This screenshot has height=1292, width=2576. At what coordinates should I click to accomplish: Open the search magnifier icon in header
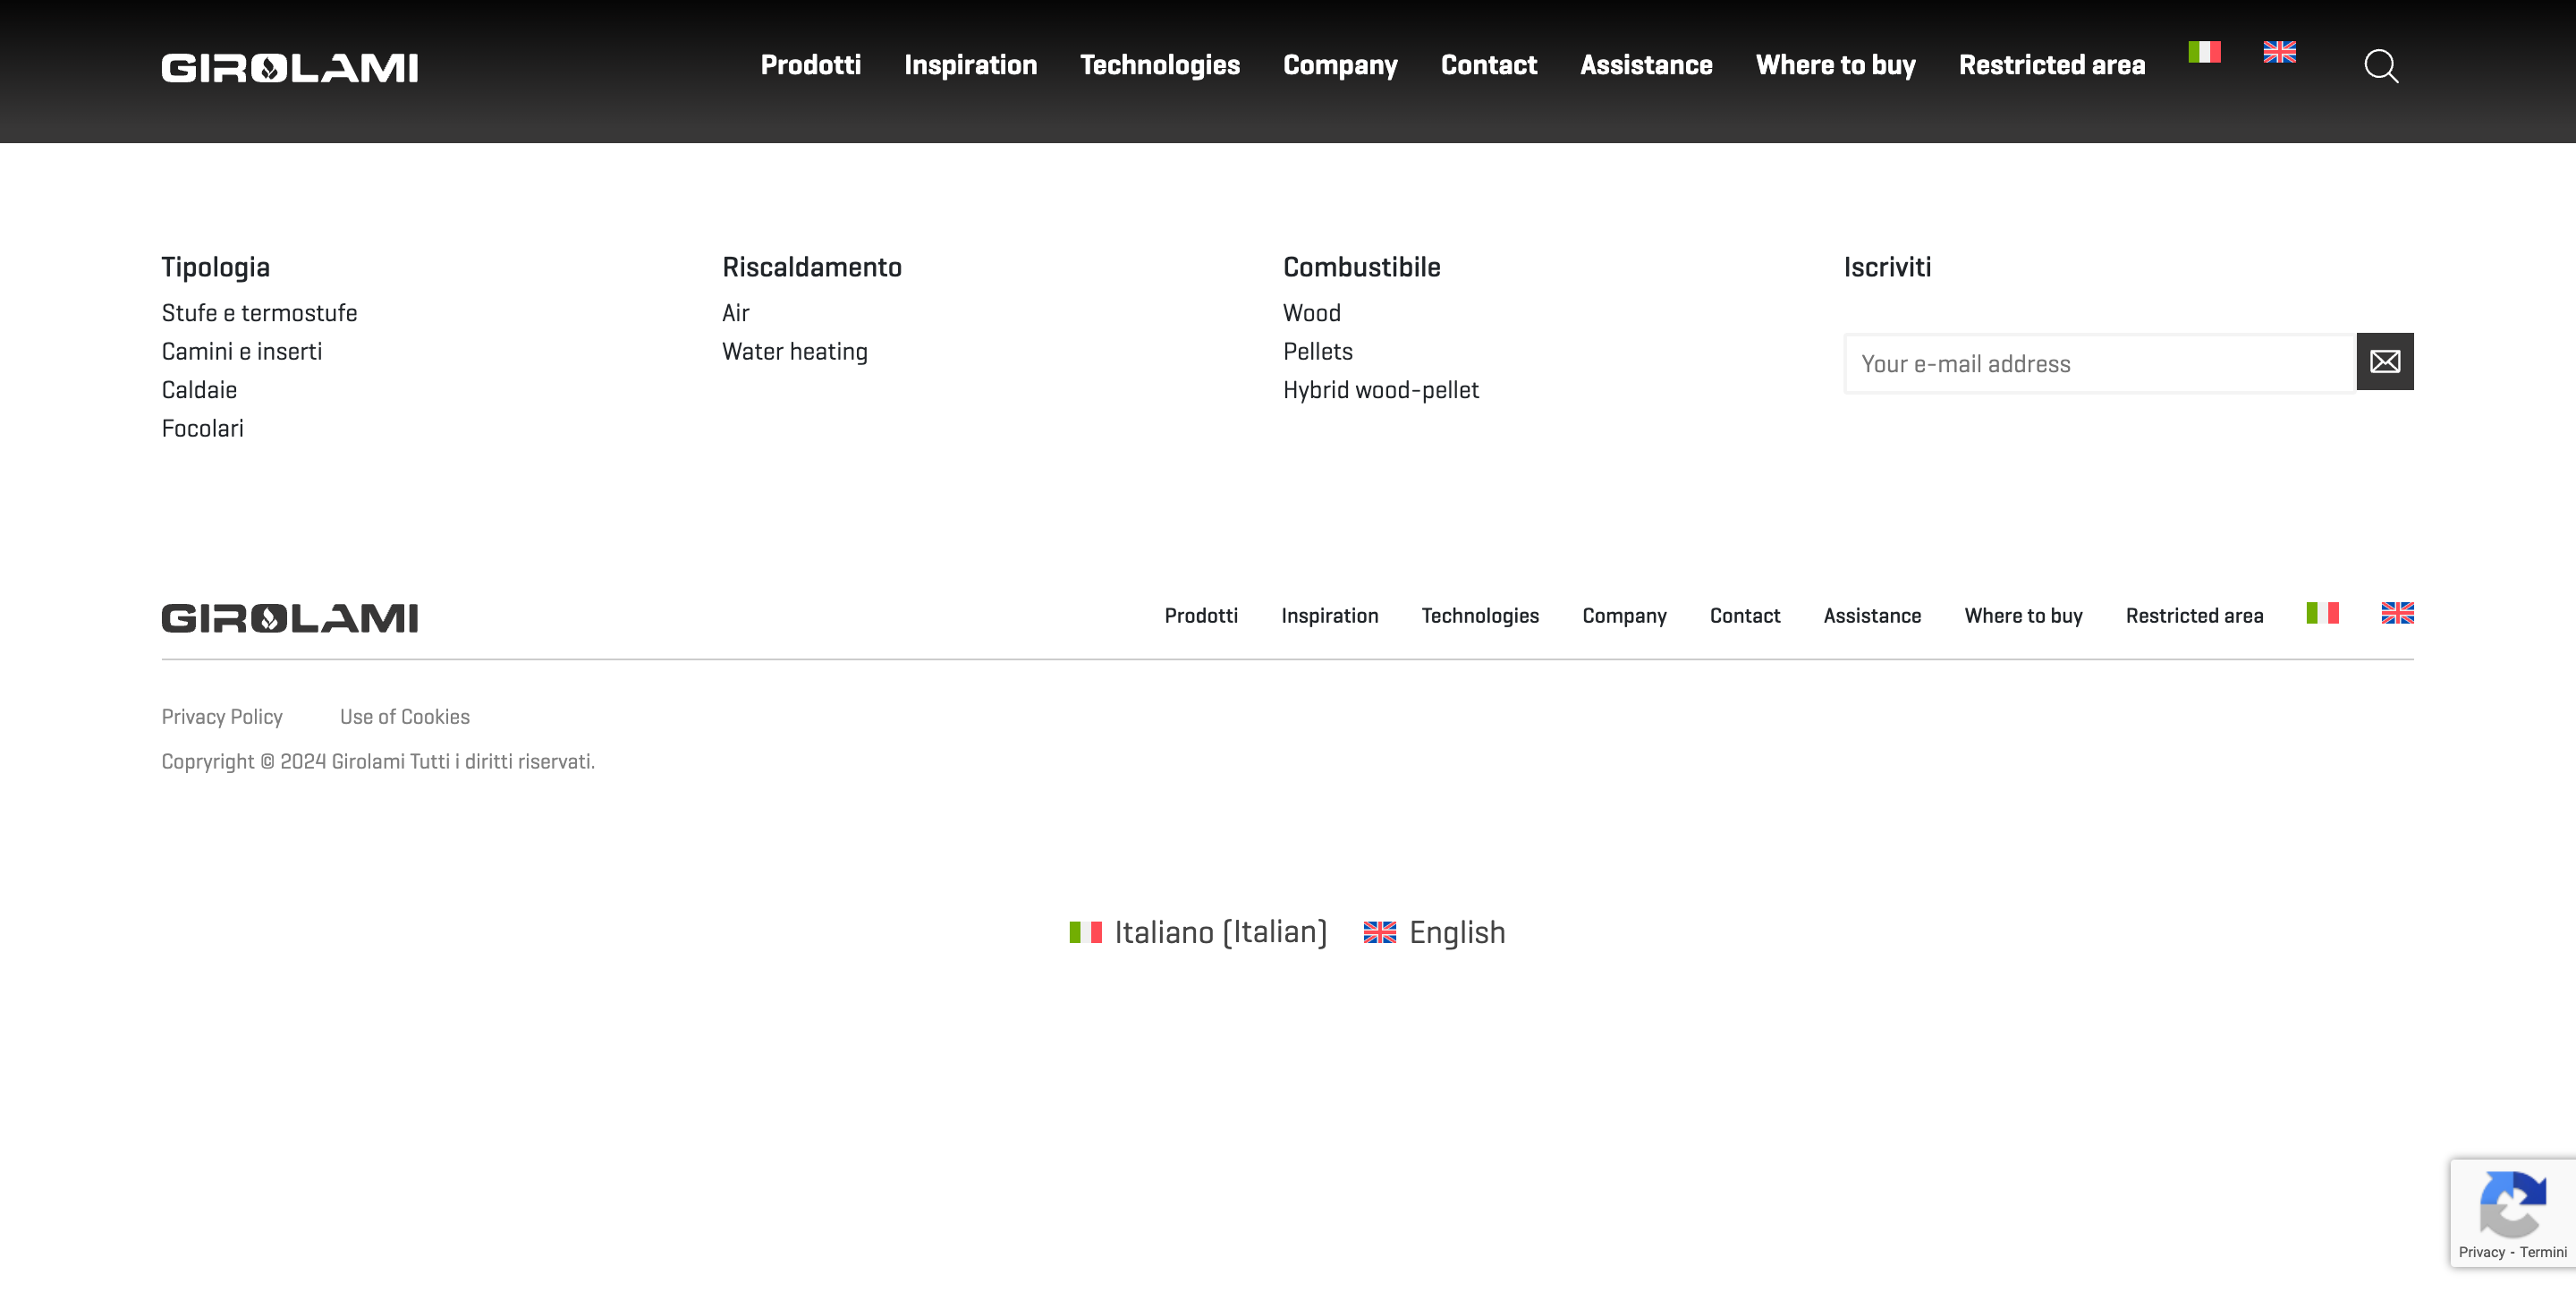click(2381, 66)
